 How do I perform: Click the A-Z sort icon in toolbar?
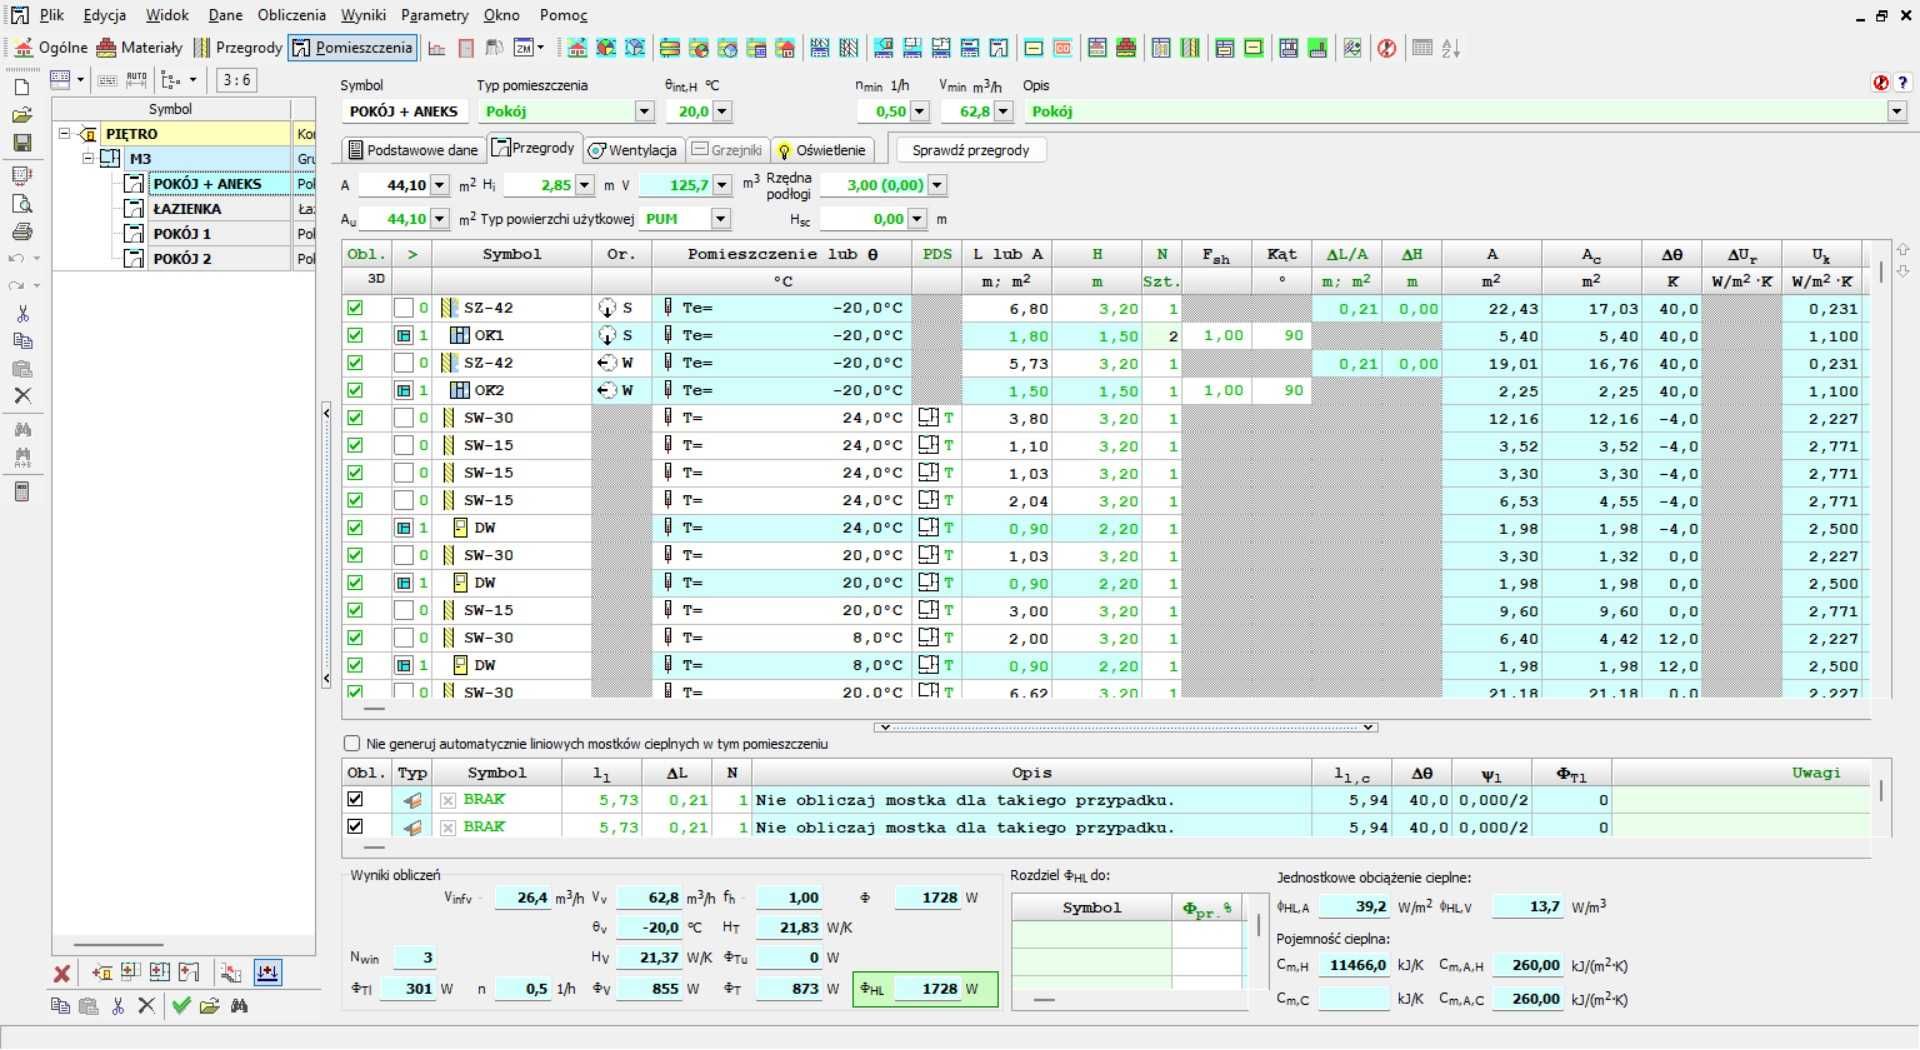1451,48
